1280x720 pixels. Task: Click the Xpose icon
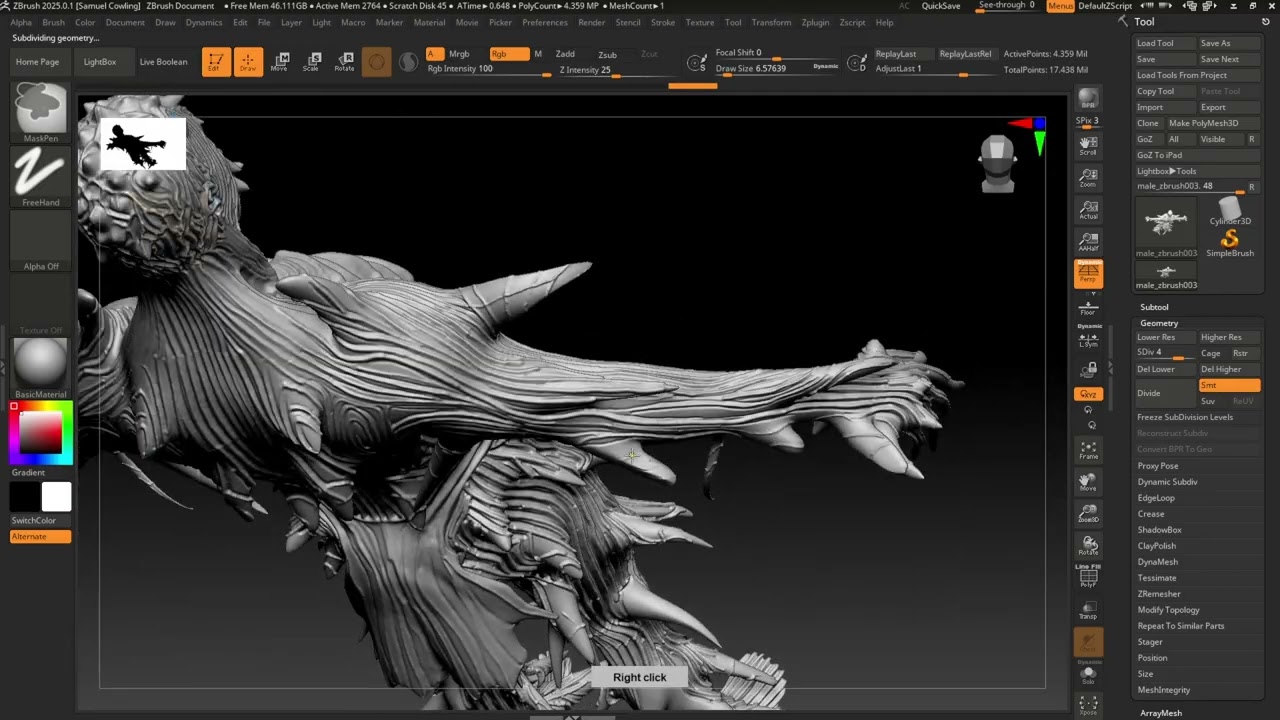(1088, 706)
